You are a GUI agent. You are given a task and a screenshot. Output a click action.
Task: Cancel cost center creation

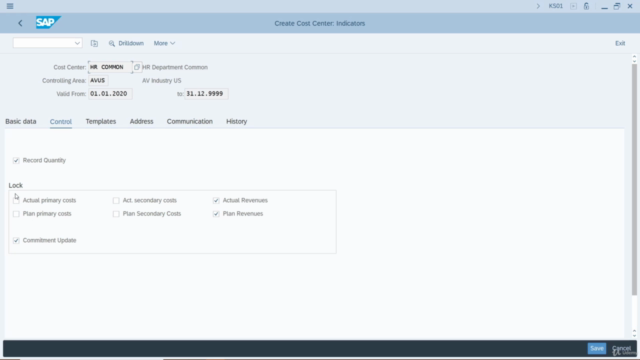click(621, 349)
